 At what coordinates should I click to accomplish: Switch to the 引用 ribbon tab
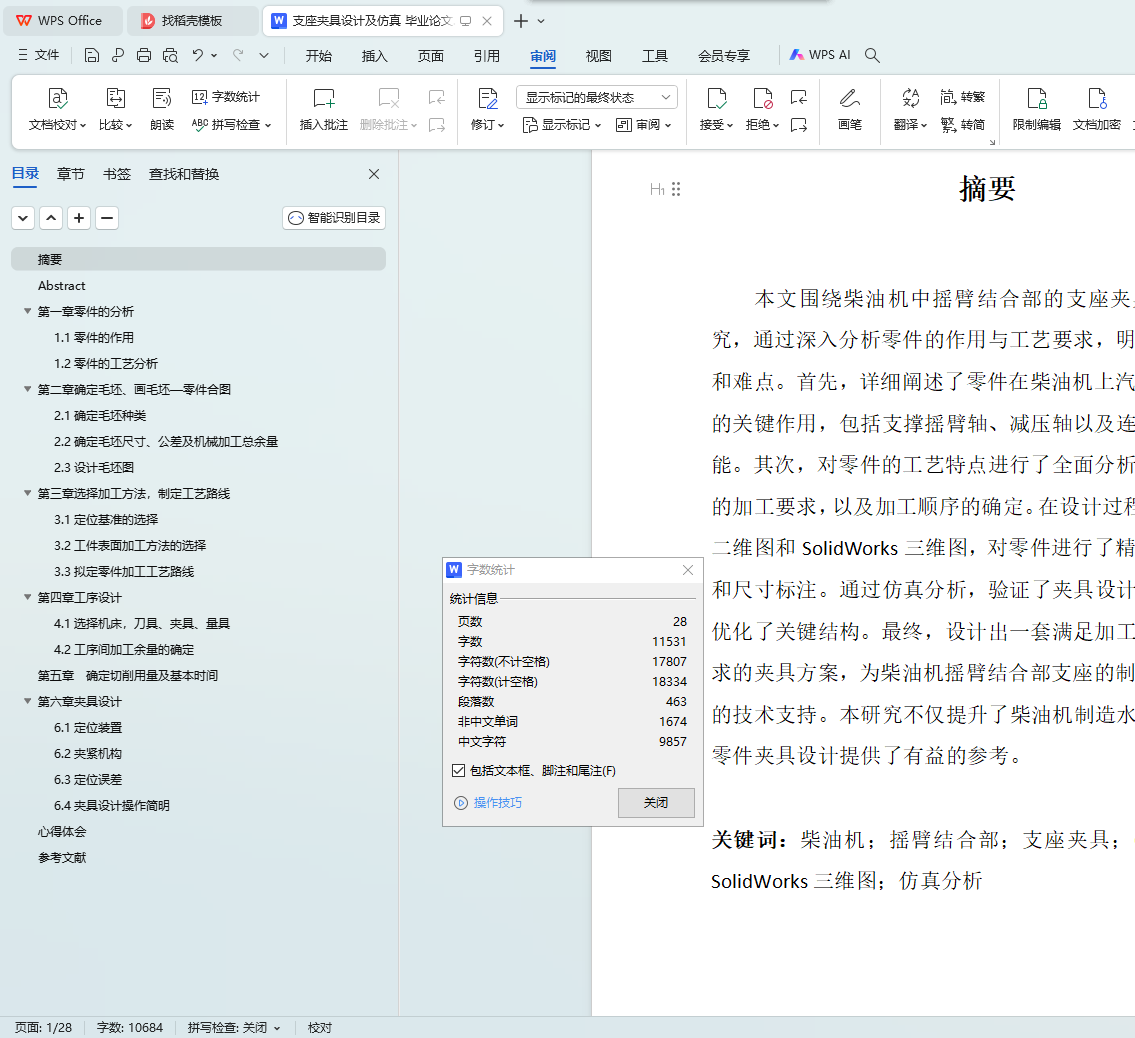tap(486, 56)
